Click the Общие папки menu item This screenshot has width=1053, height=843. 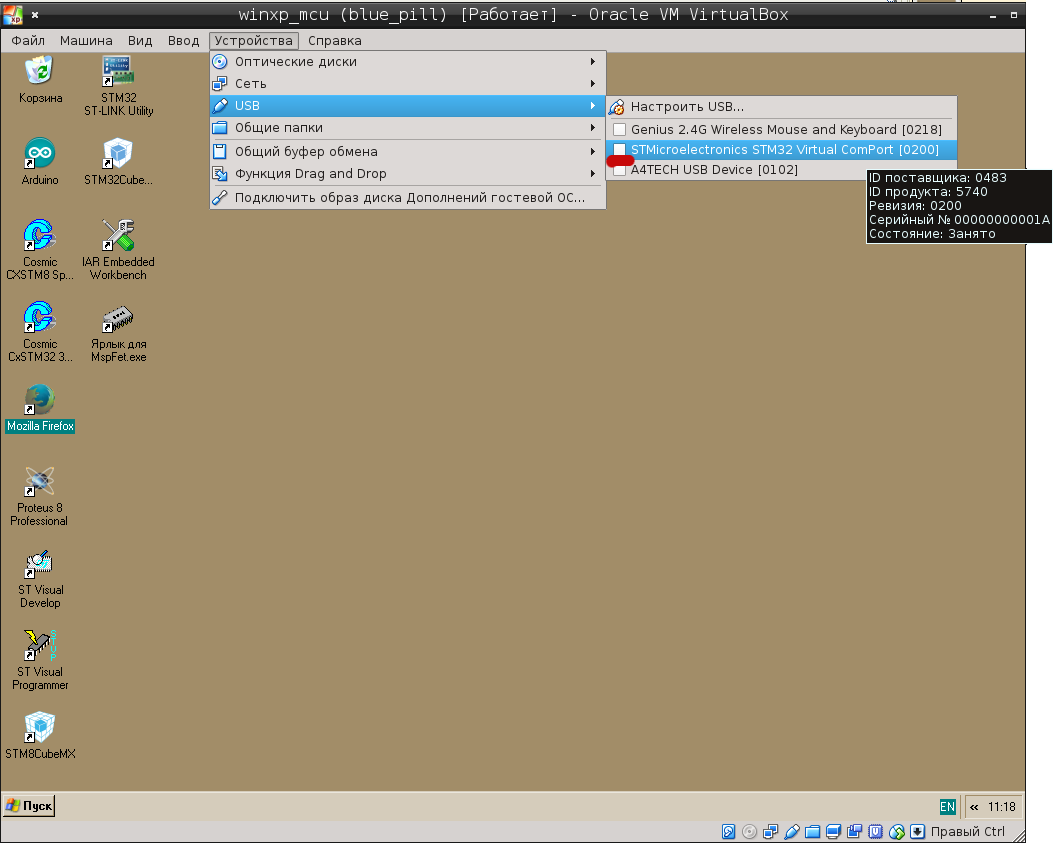[x=408, y=128]
